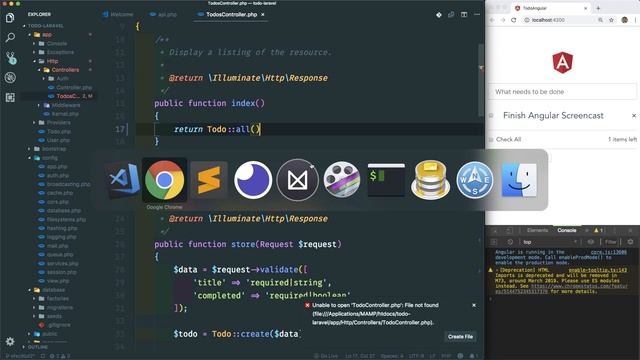Open the Explorer view in activity bar
Viewport: 640px width, 360px height.
10,18
